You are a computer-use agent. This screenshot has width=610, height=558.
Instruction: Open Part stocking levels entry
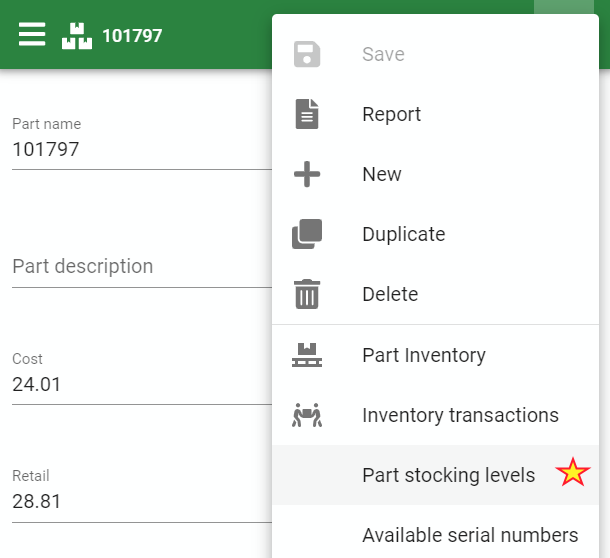pos(435,475)
